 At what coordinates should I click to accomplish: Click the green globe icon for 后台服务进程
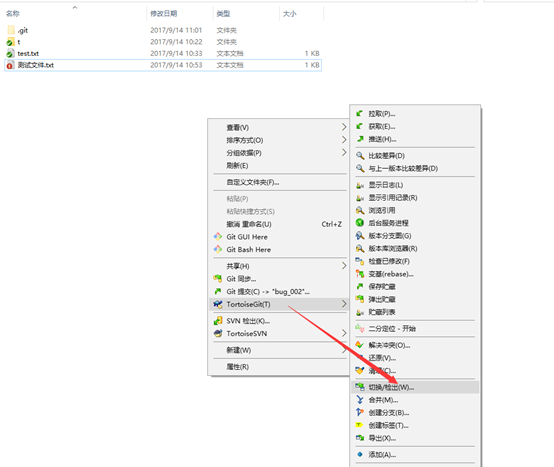point(360,223)
